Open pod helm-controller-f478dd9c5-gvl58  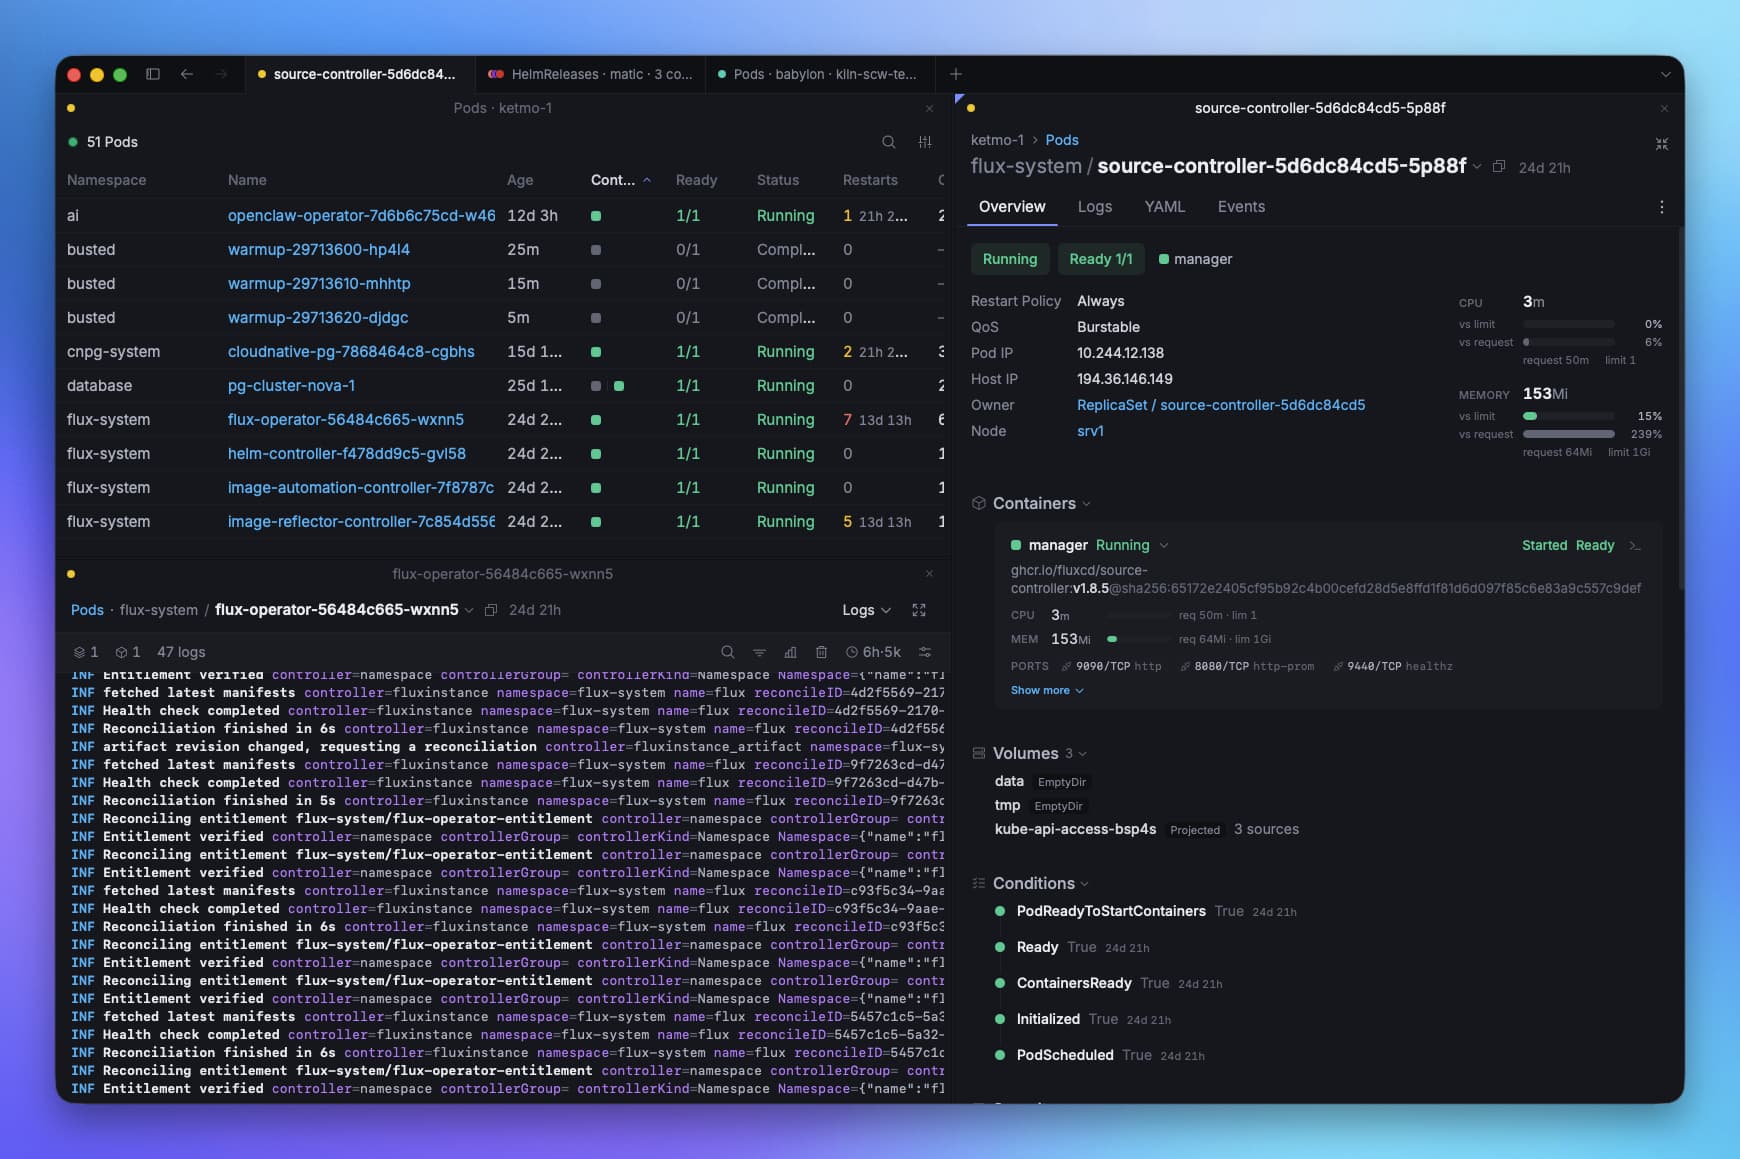click(346, 454)
